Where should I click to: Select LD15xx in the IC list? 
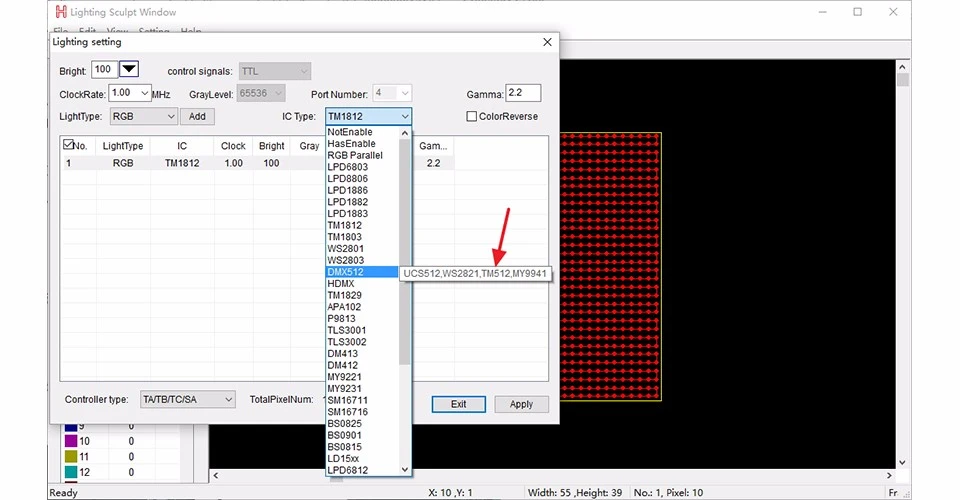(362, 458)
